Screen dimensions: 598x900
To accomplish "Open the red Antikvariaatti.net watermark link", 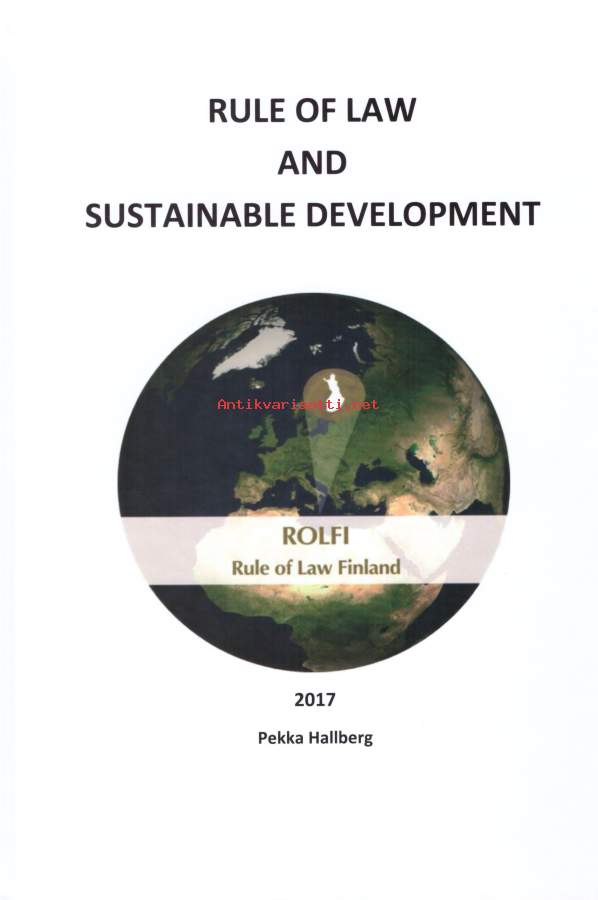I will coord(297,405).
